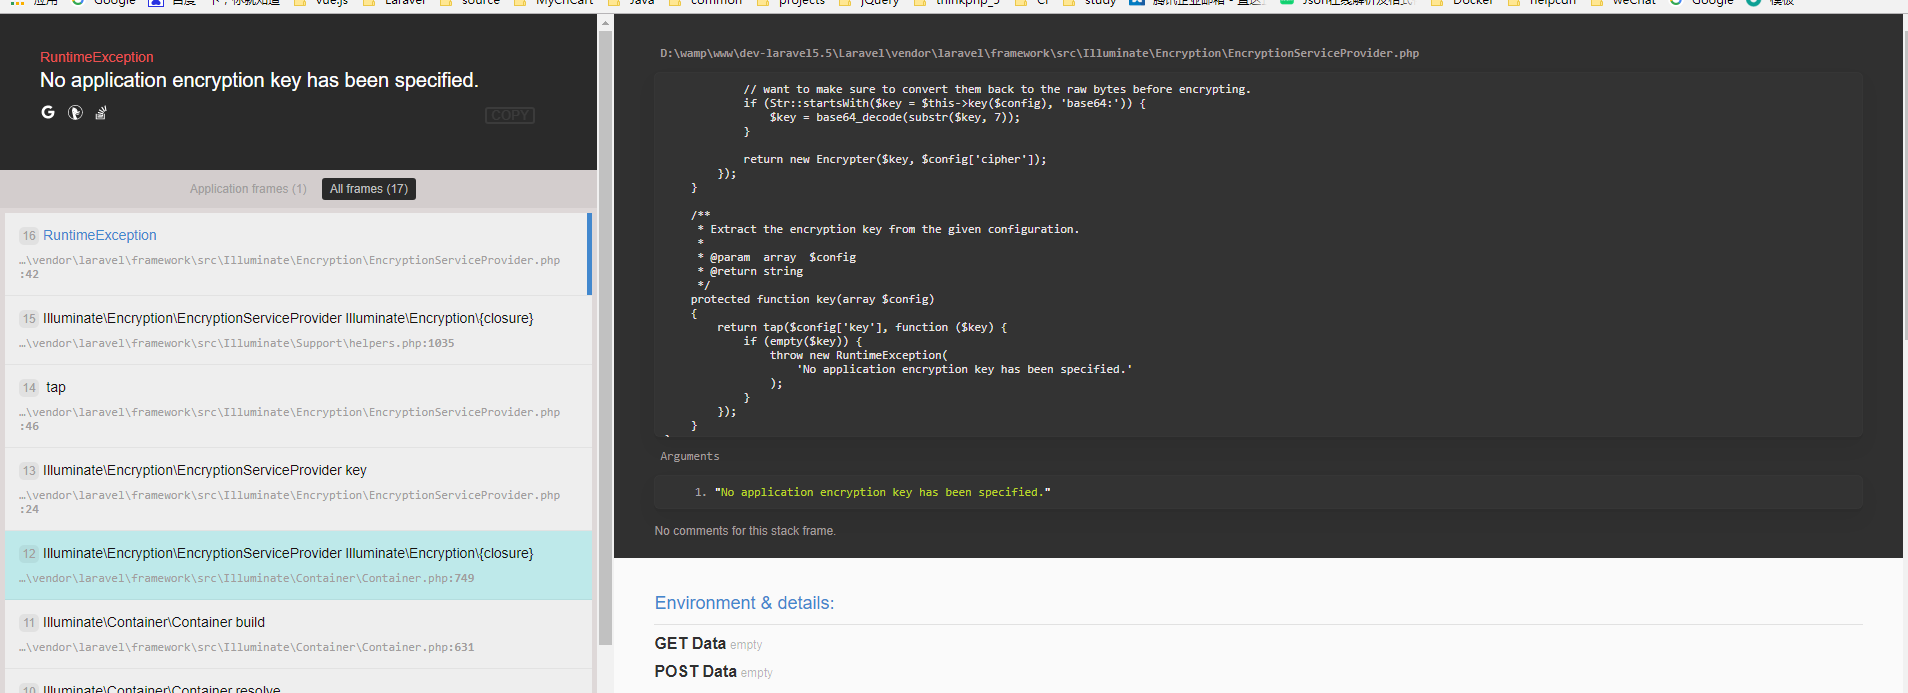
Task: Copy the exception with the COPY button
Action: click(510, 115)
